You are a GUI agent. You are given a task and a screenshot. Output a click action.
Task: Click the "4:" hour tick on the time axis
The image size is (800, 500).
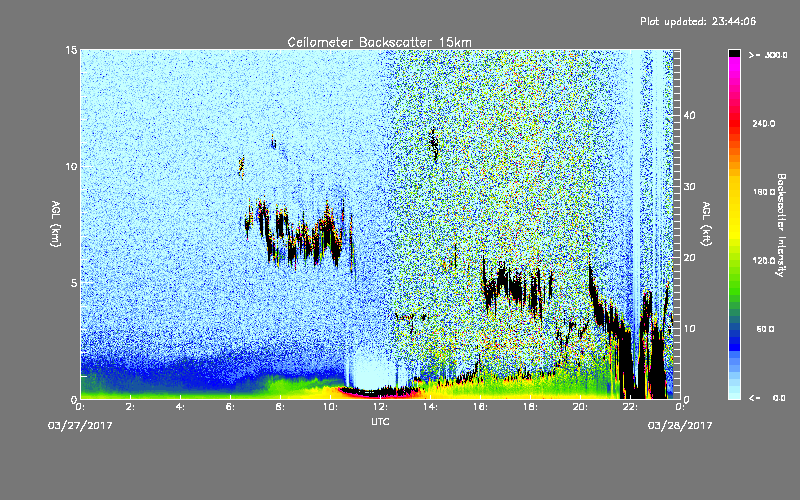coord(180,407)
